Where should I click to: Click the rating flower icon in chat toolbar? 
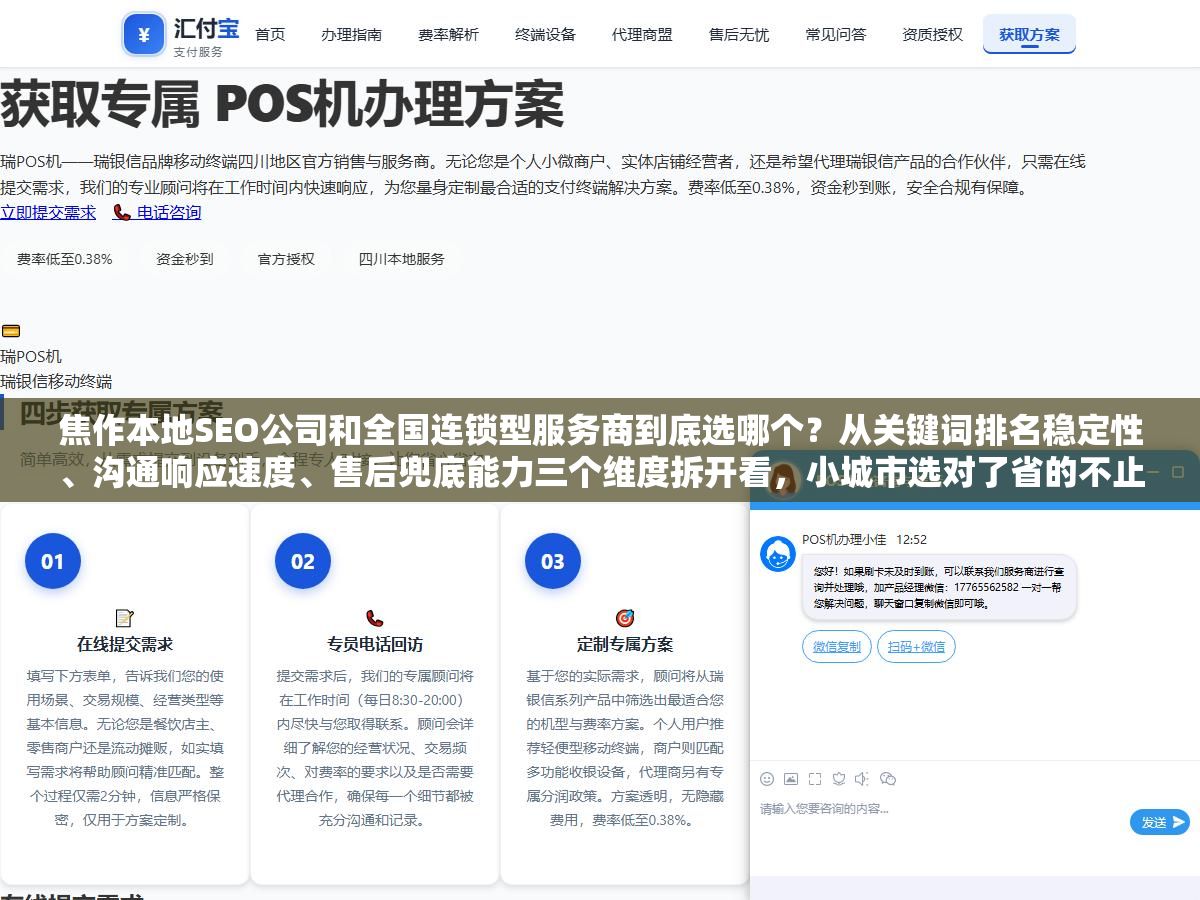coord(839,779)
